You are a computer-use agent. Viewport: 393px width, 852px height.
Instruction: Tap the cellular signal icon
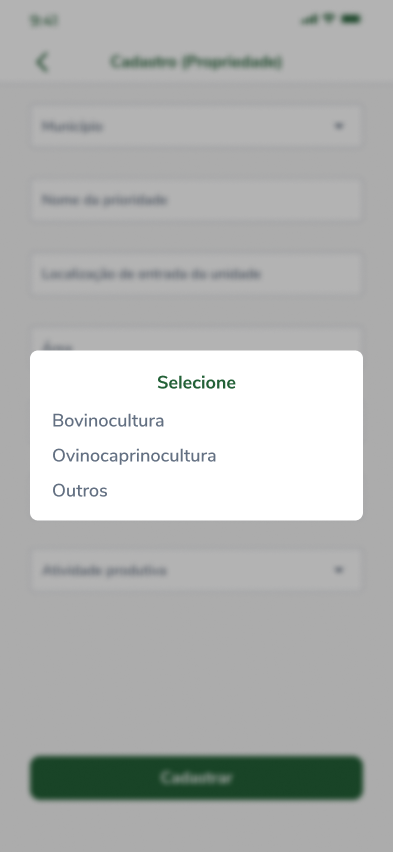click(309, 20)
